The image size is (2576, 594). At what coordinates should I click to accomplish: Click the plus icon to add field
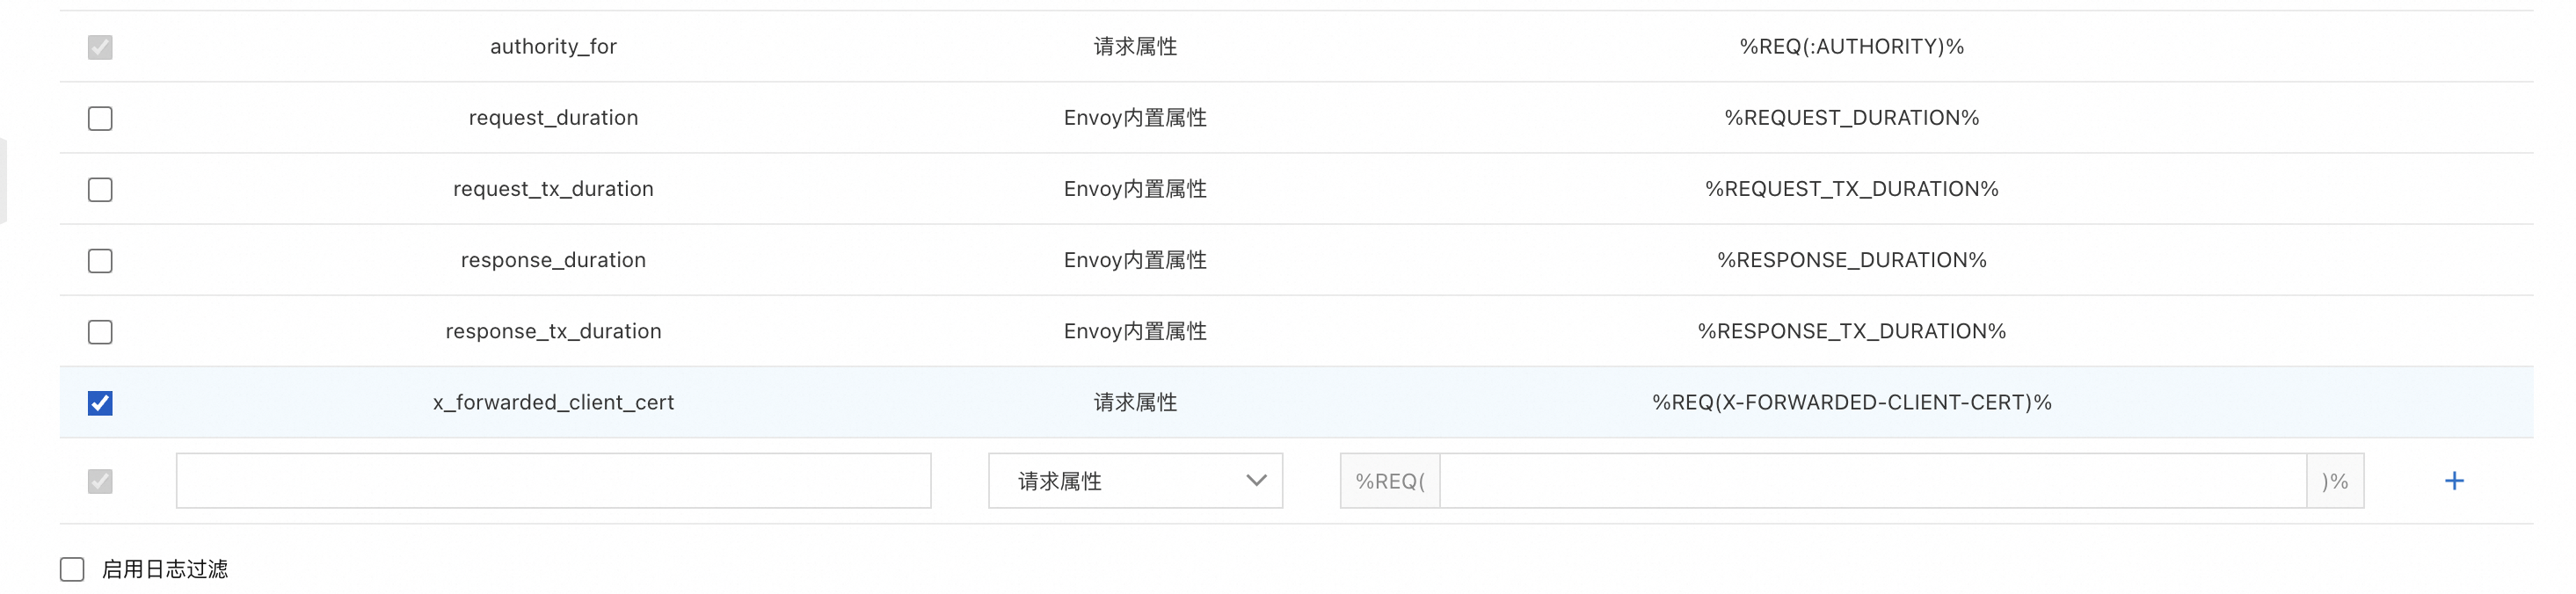[2453, 481]
